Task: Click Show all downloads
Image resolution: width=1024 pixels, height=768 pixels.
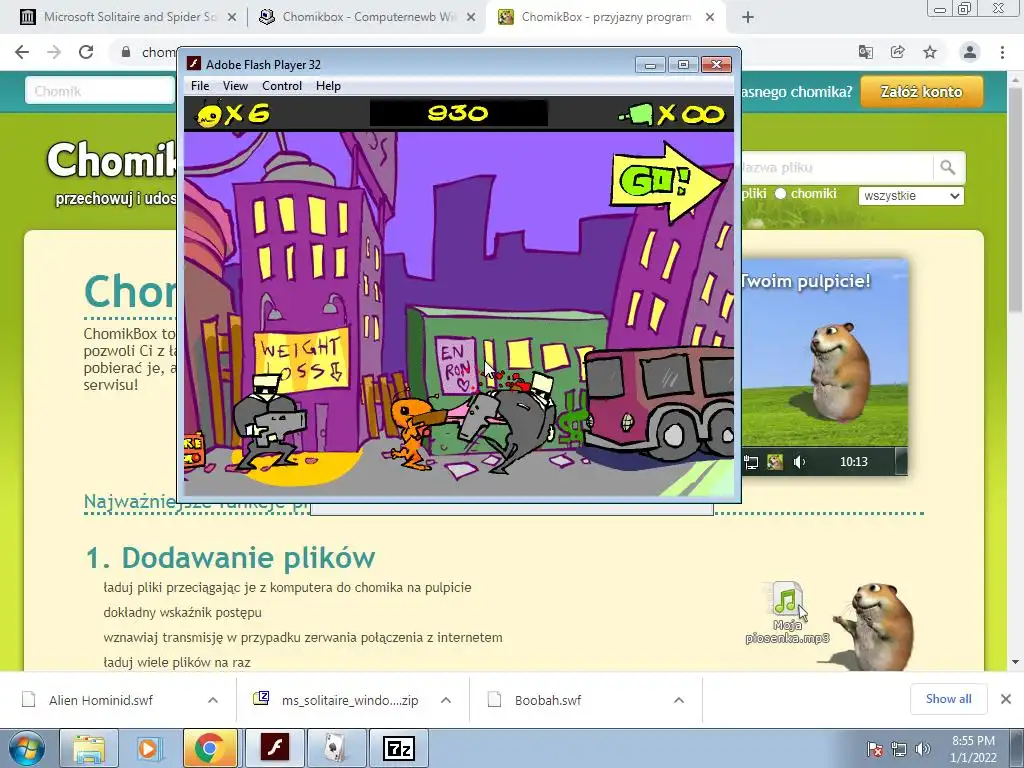Action: pyautogui.click(x=948, y=699)
